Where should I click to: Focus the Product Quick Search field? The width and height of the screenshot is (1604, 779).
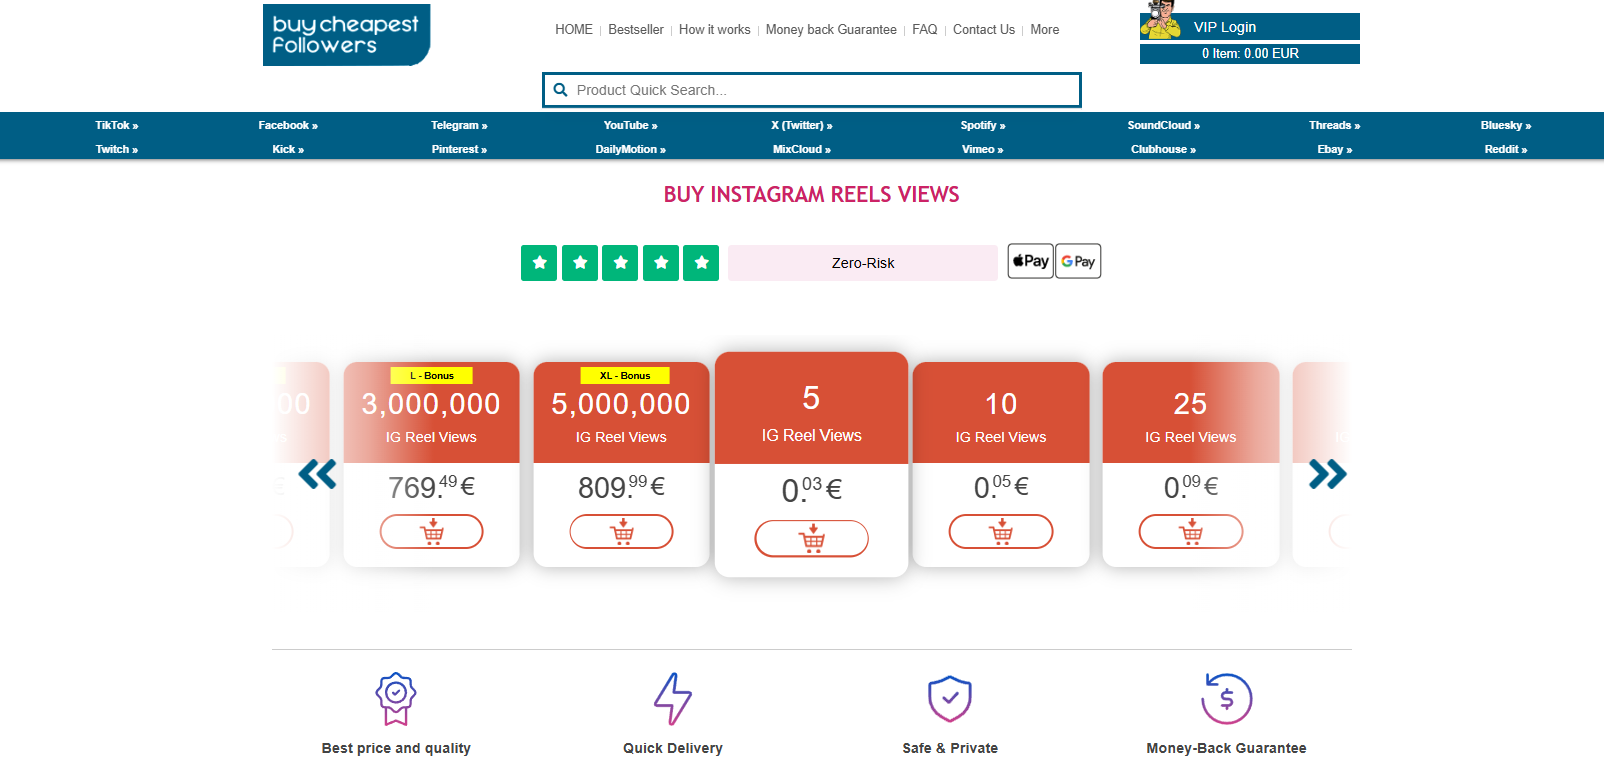[812, 90]
